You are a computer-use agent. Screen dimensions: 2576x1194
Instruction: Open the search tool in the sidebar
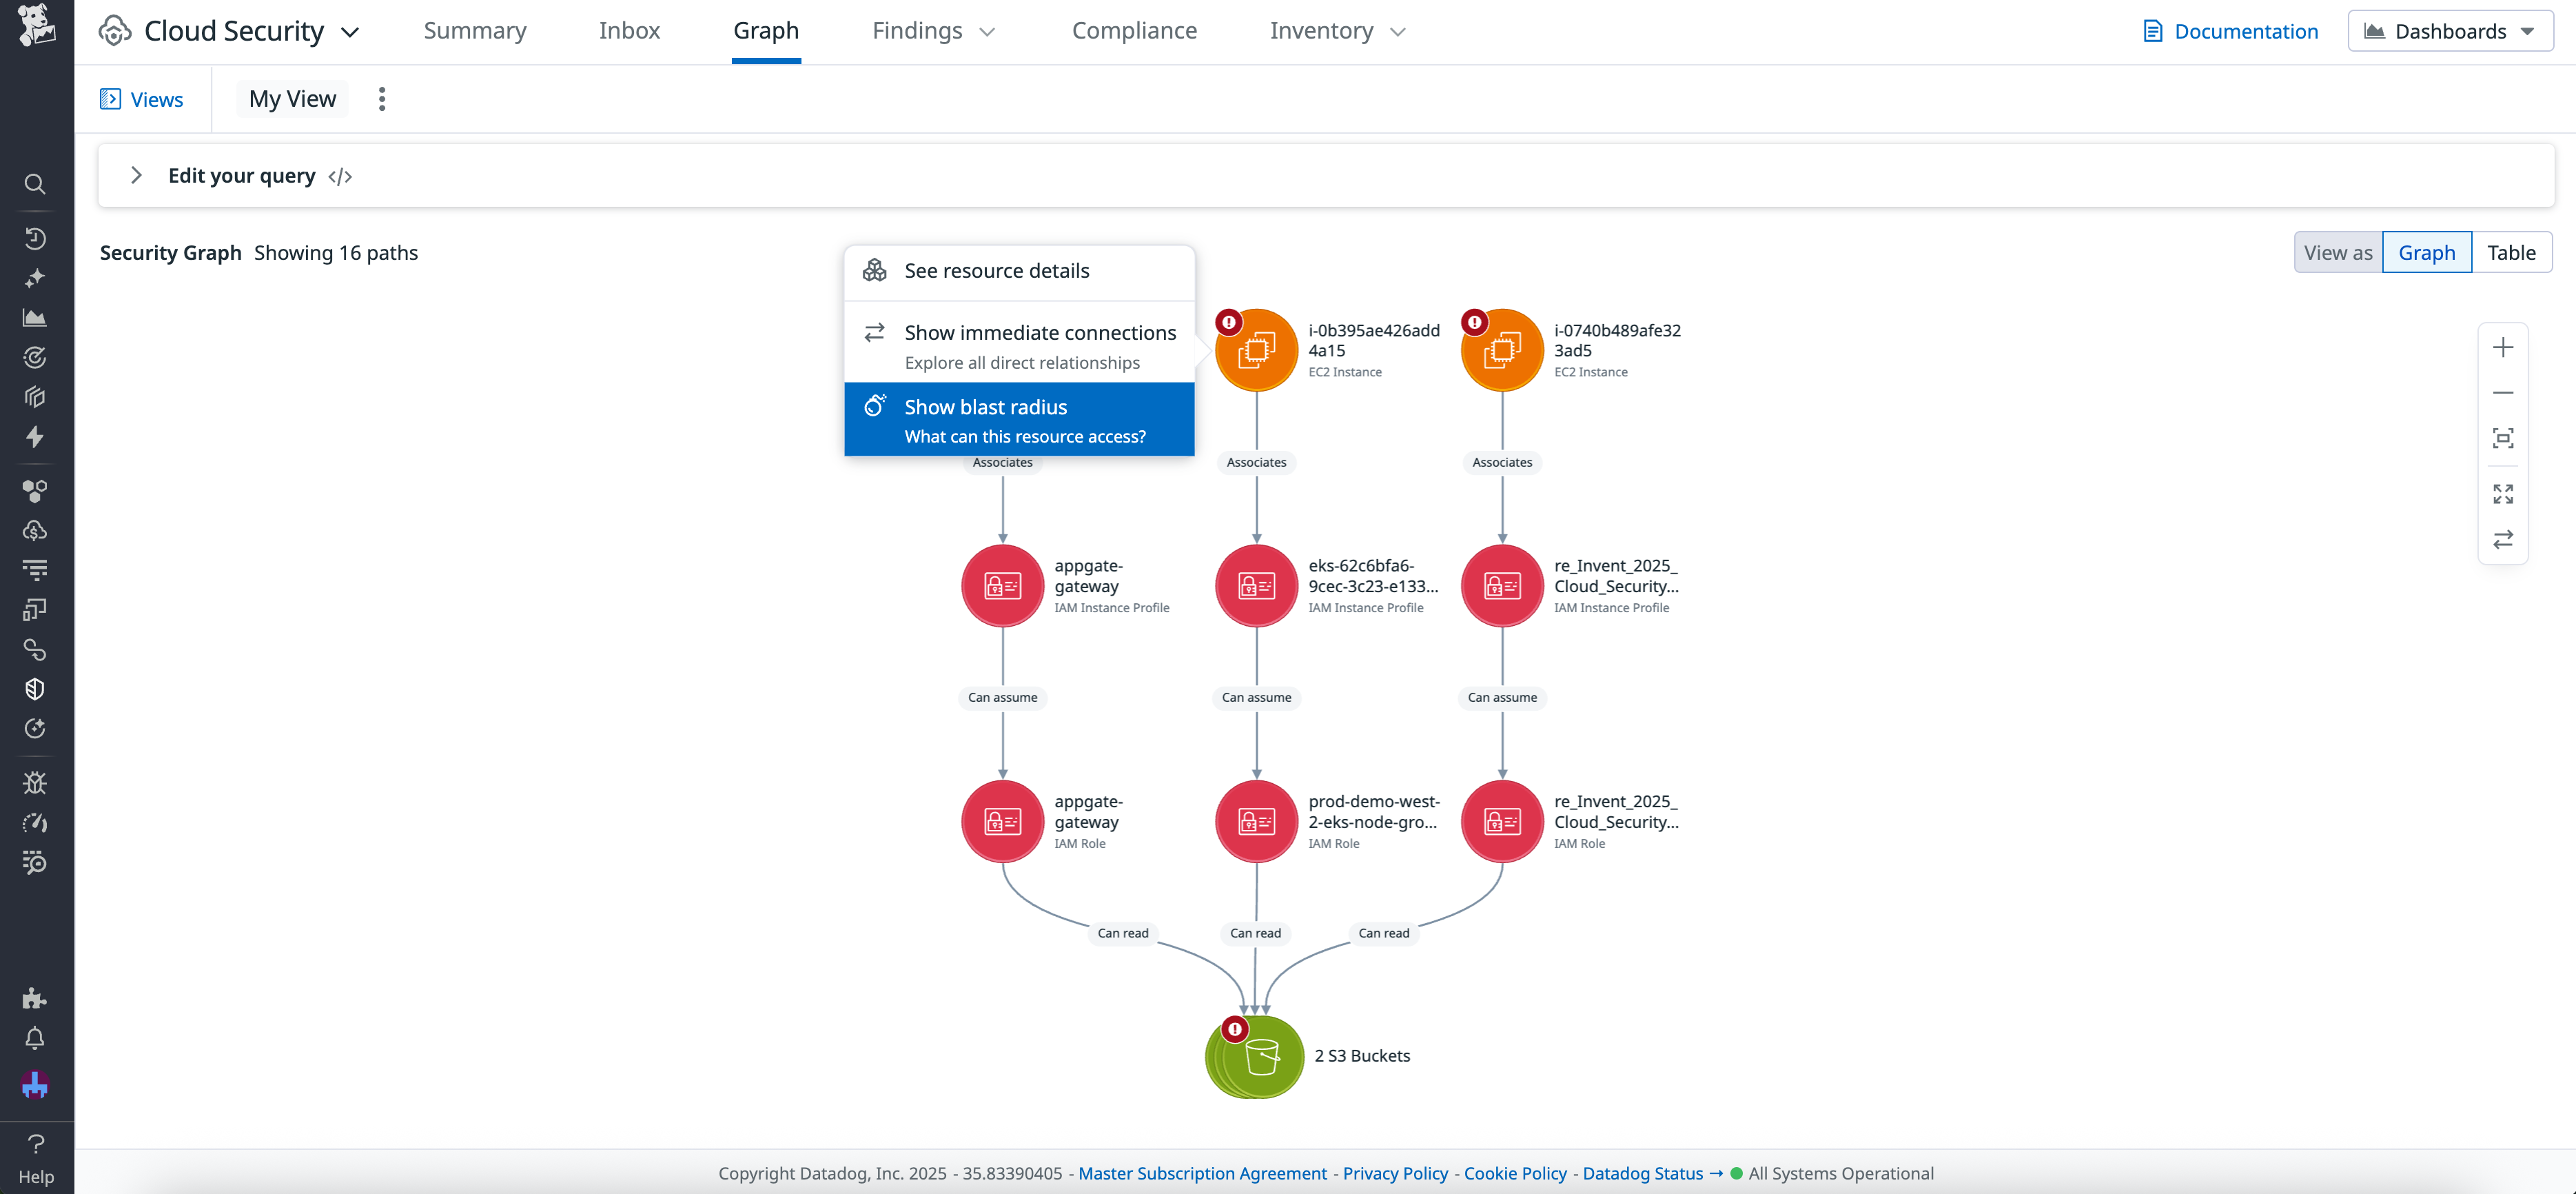(x=35, y=184)
